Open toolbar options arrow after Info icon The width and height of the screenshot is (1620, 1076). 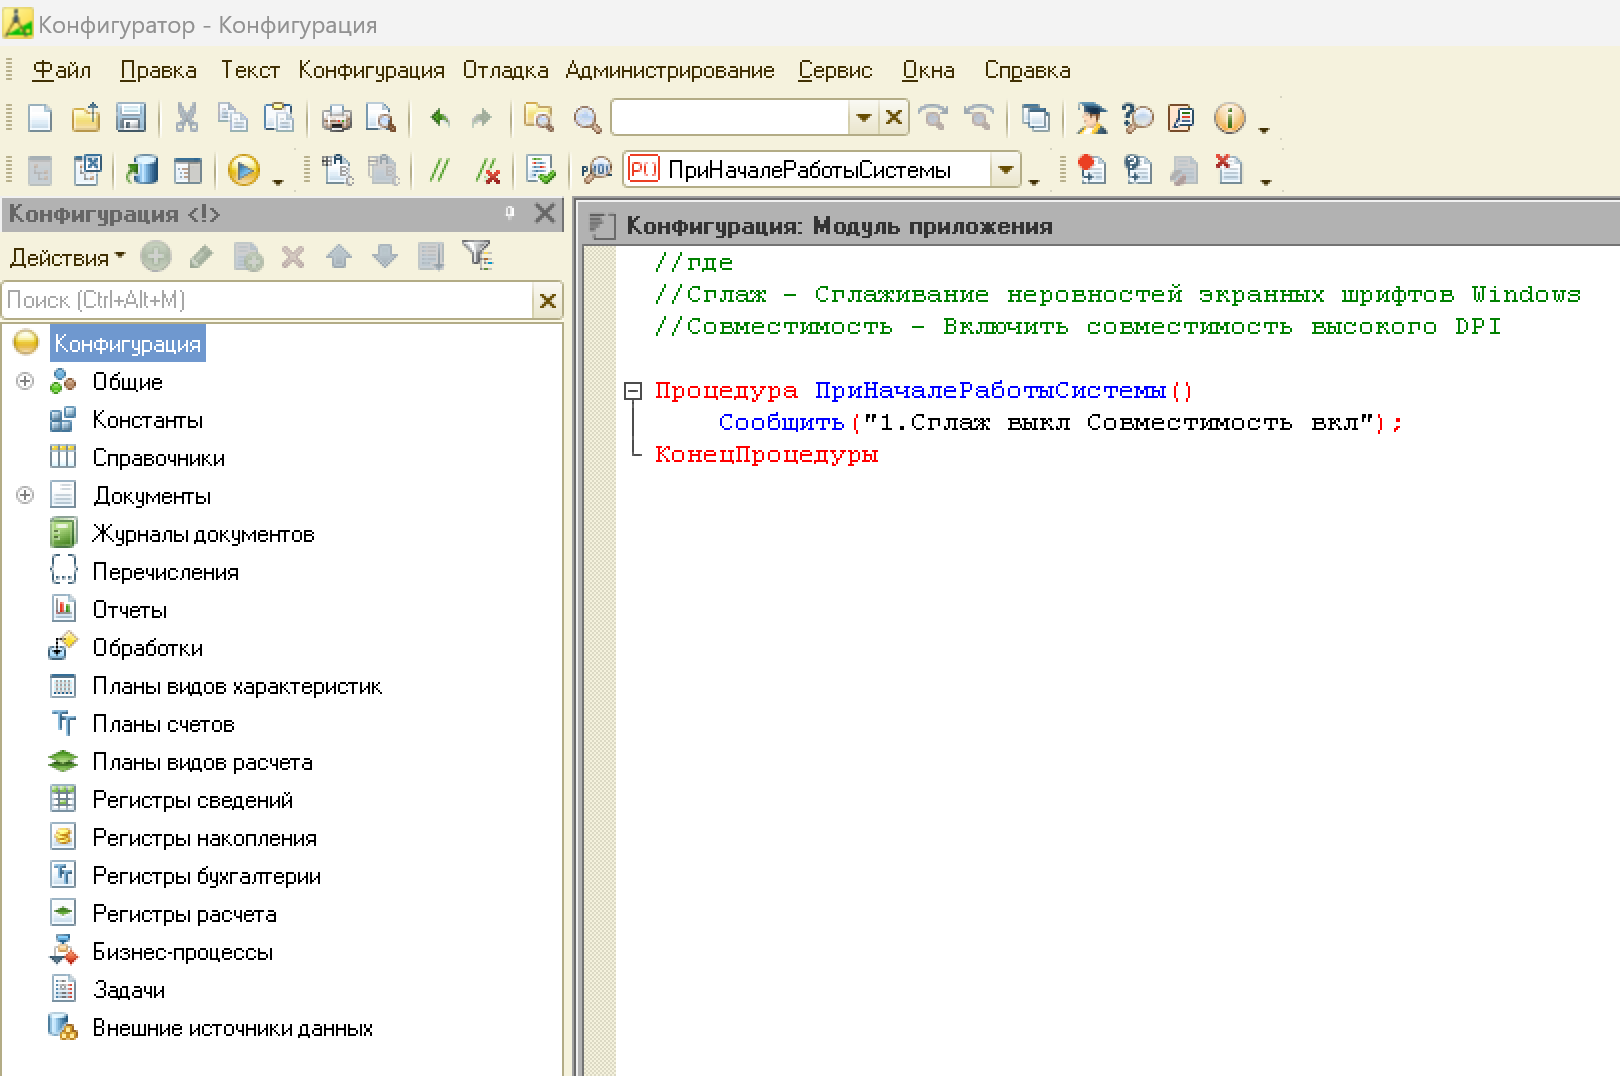[x=1264, y=130]
